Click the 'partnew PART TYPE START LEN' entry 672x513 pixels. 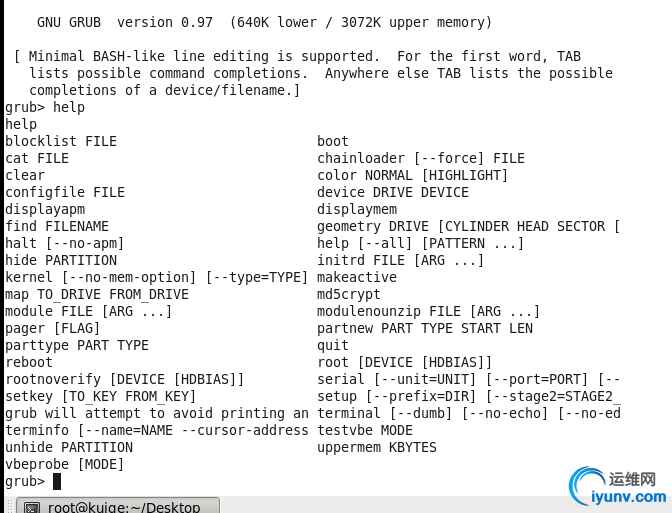(425, 328)
